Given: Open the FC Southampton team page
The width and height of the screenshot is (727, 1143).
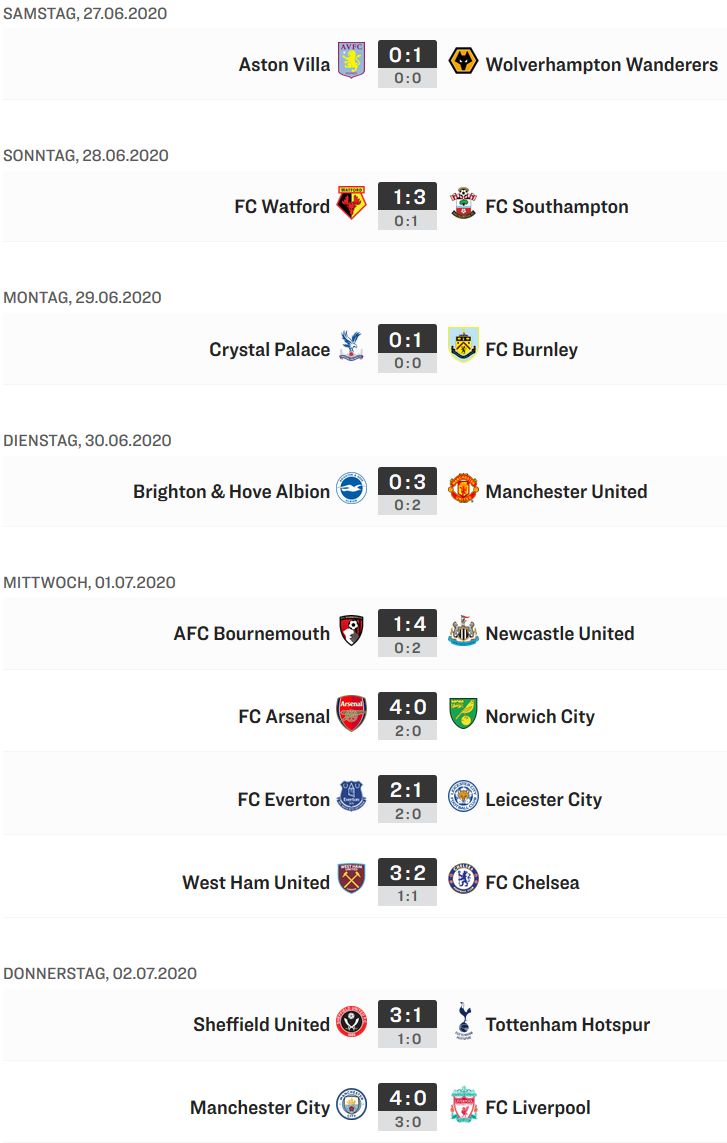Looking at the screenshot, I should click(x=557, y=206).
